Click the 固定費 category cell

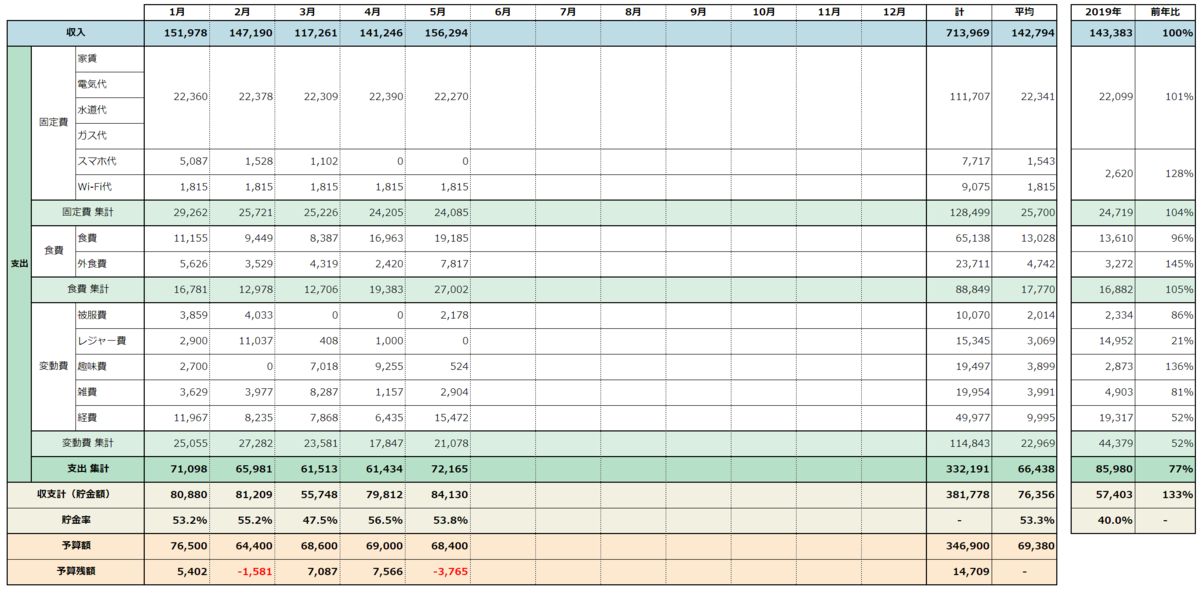click(x=53, y=122)
